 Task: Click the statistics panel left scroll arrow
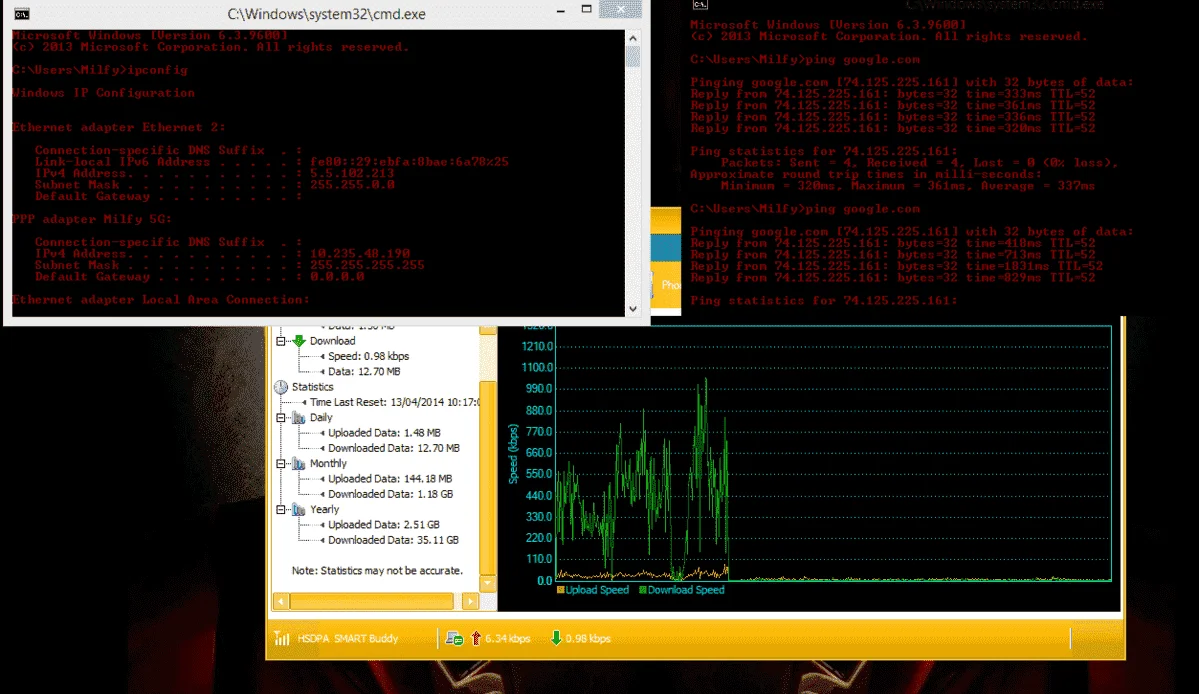click(x=281, y=602)
